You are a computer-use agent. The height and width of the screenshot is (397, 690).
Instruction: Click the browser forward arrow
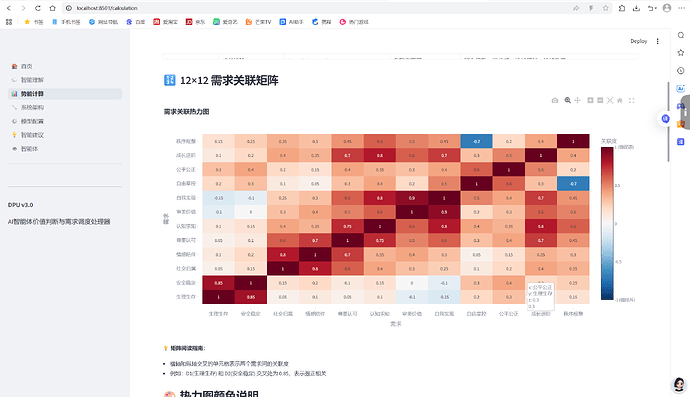(23, 8)
